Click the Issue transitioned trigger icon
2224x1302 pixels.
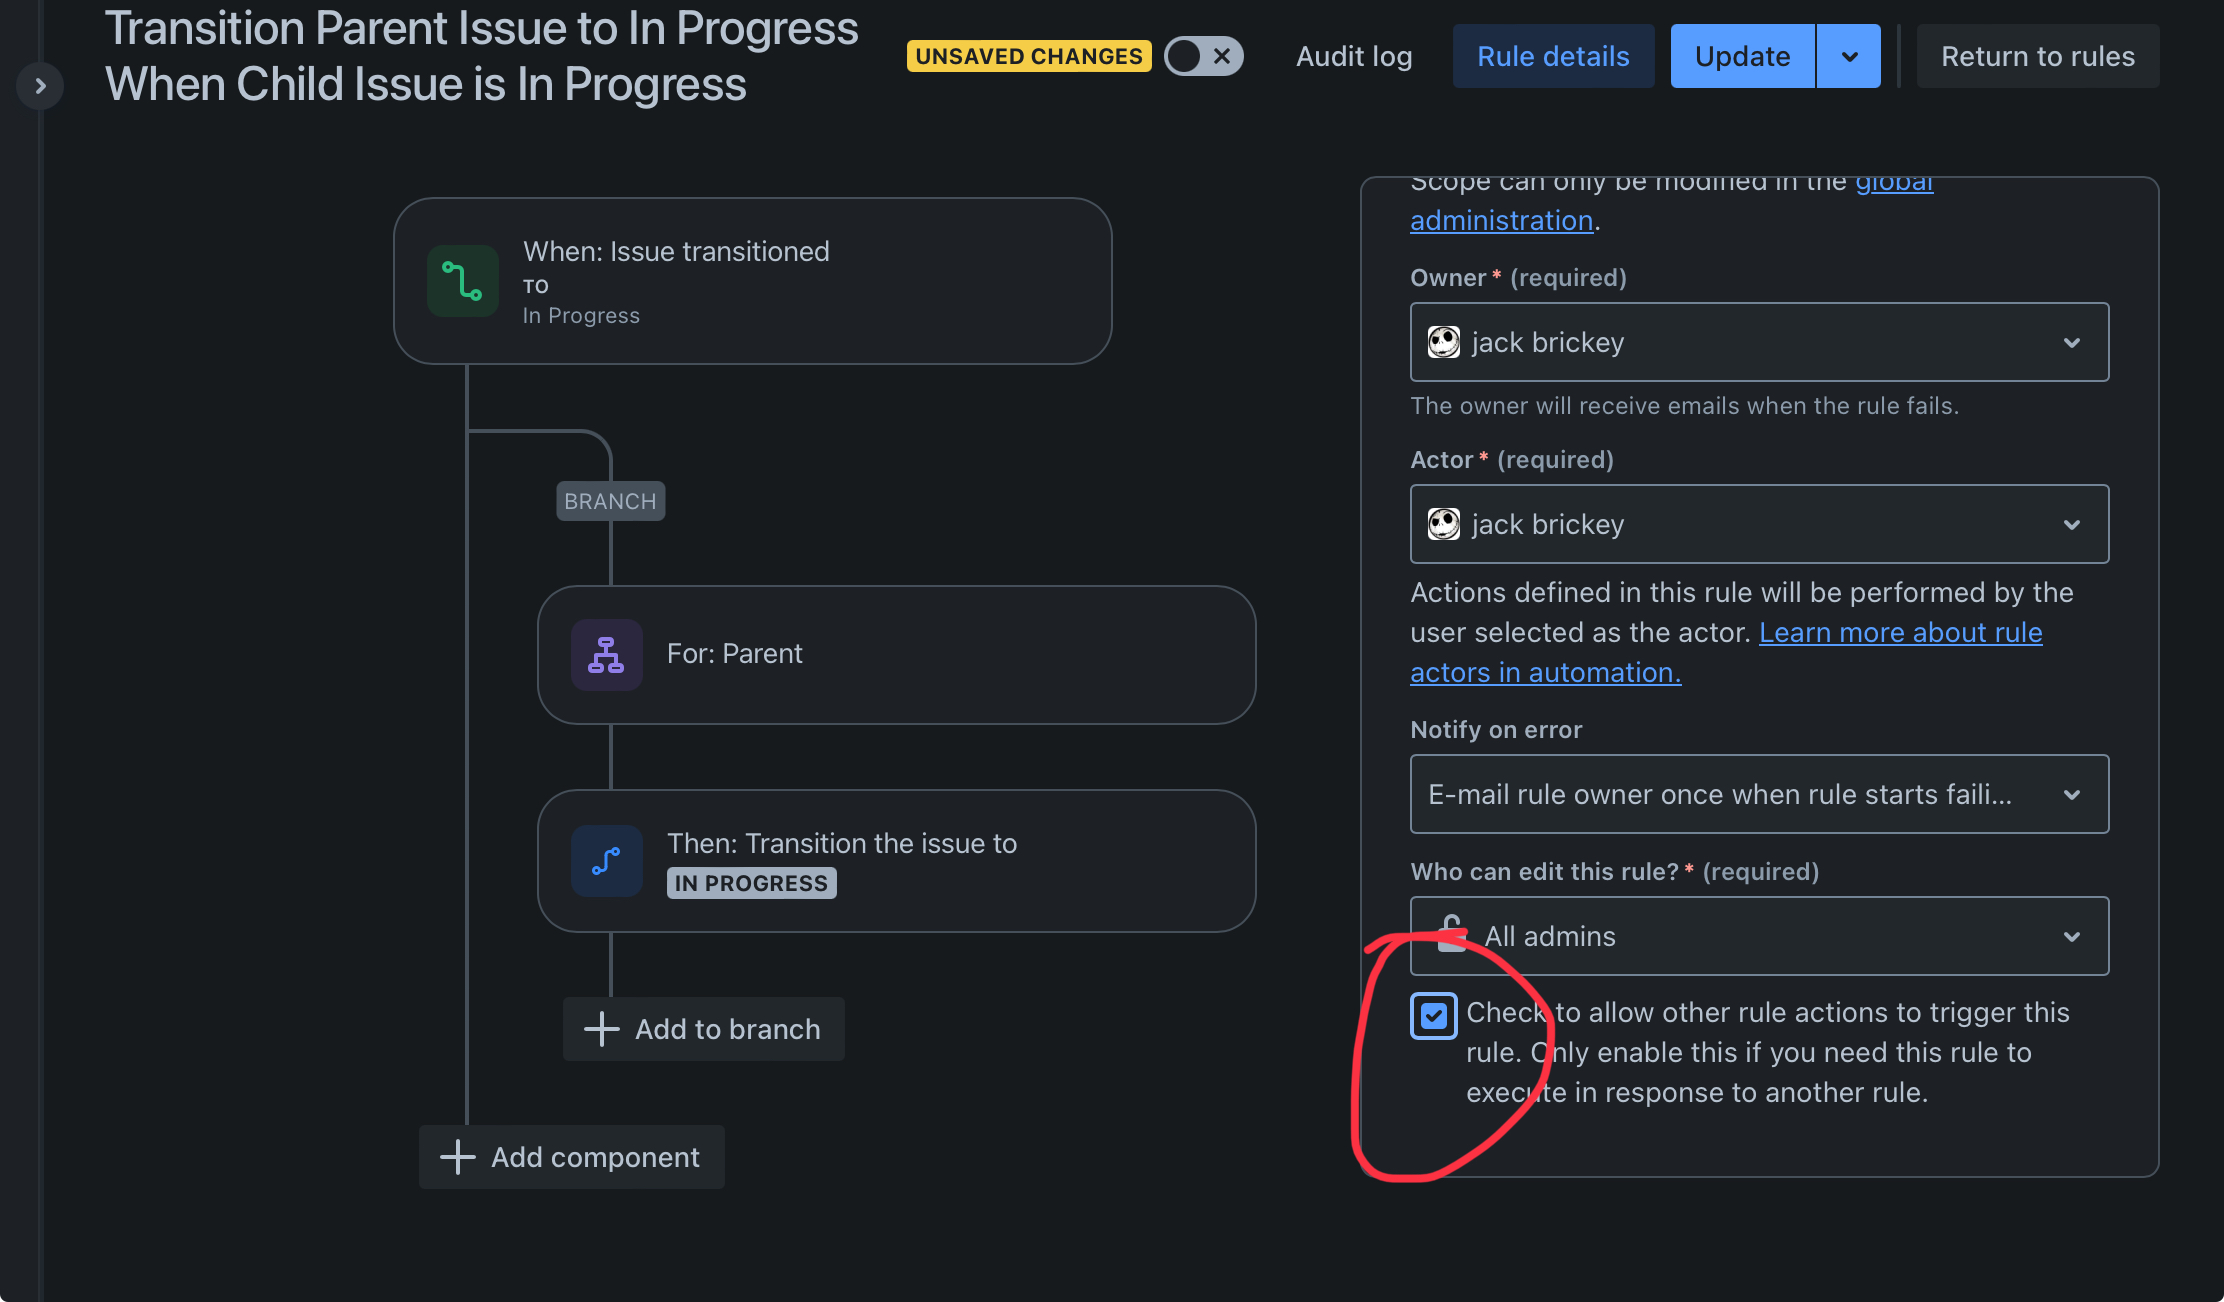tap(463, 281)
